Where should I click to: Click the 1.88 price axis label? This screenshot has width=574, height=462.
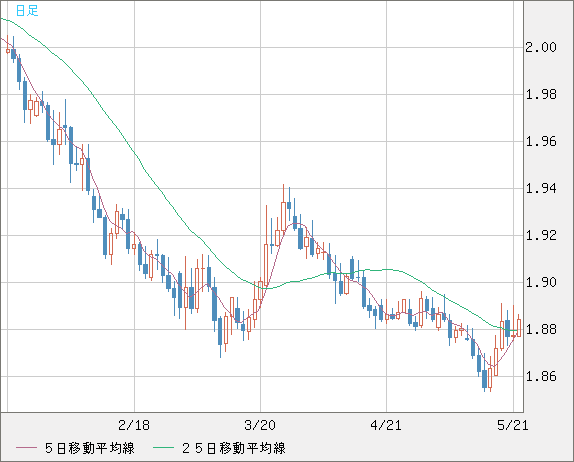tap(541, 329)
